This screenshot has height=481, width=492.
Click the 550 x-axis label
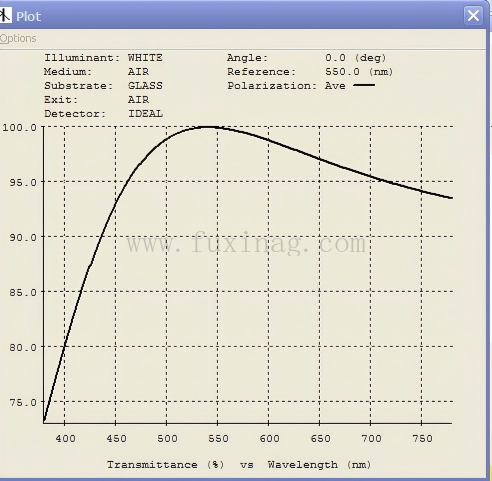(218, 438)
